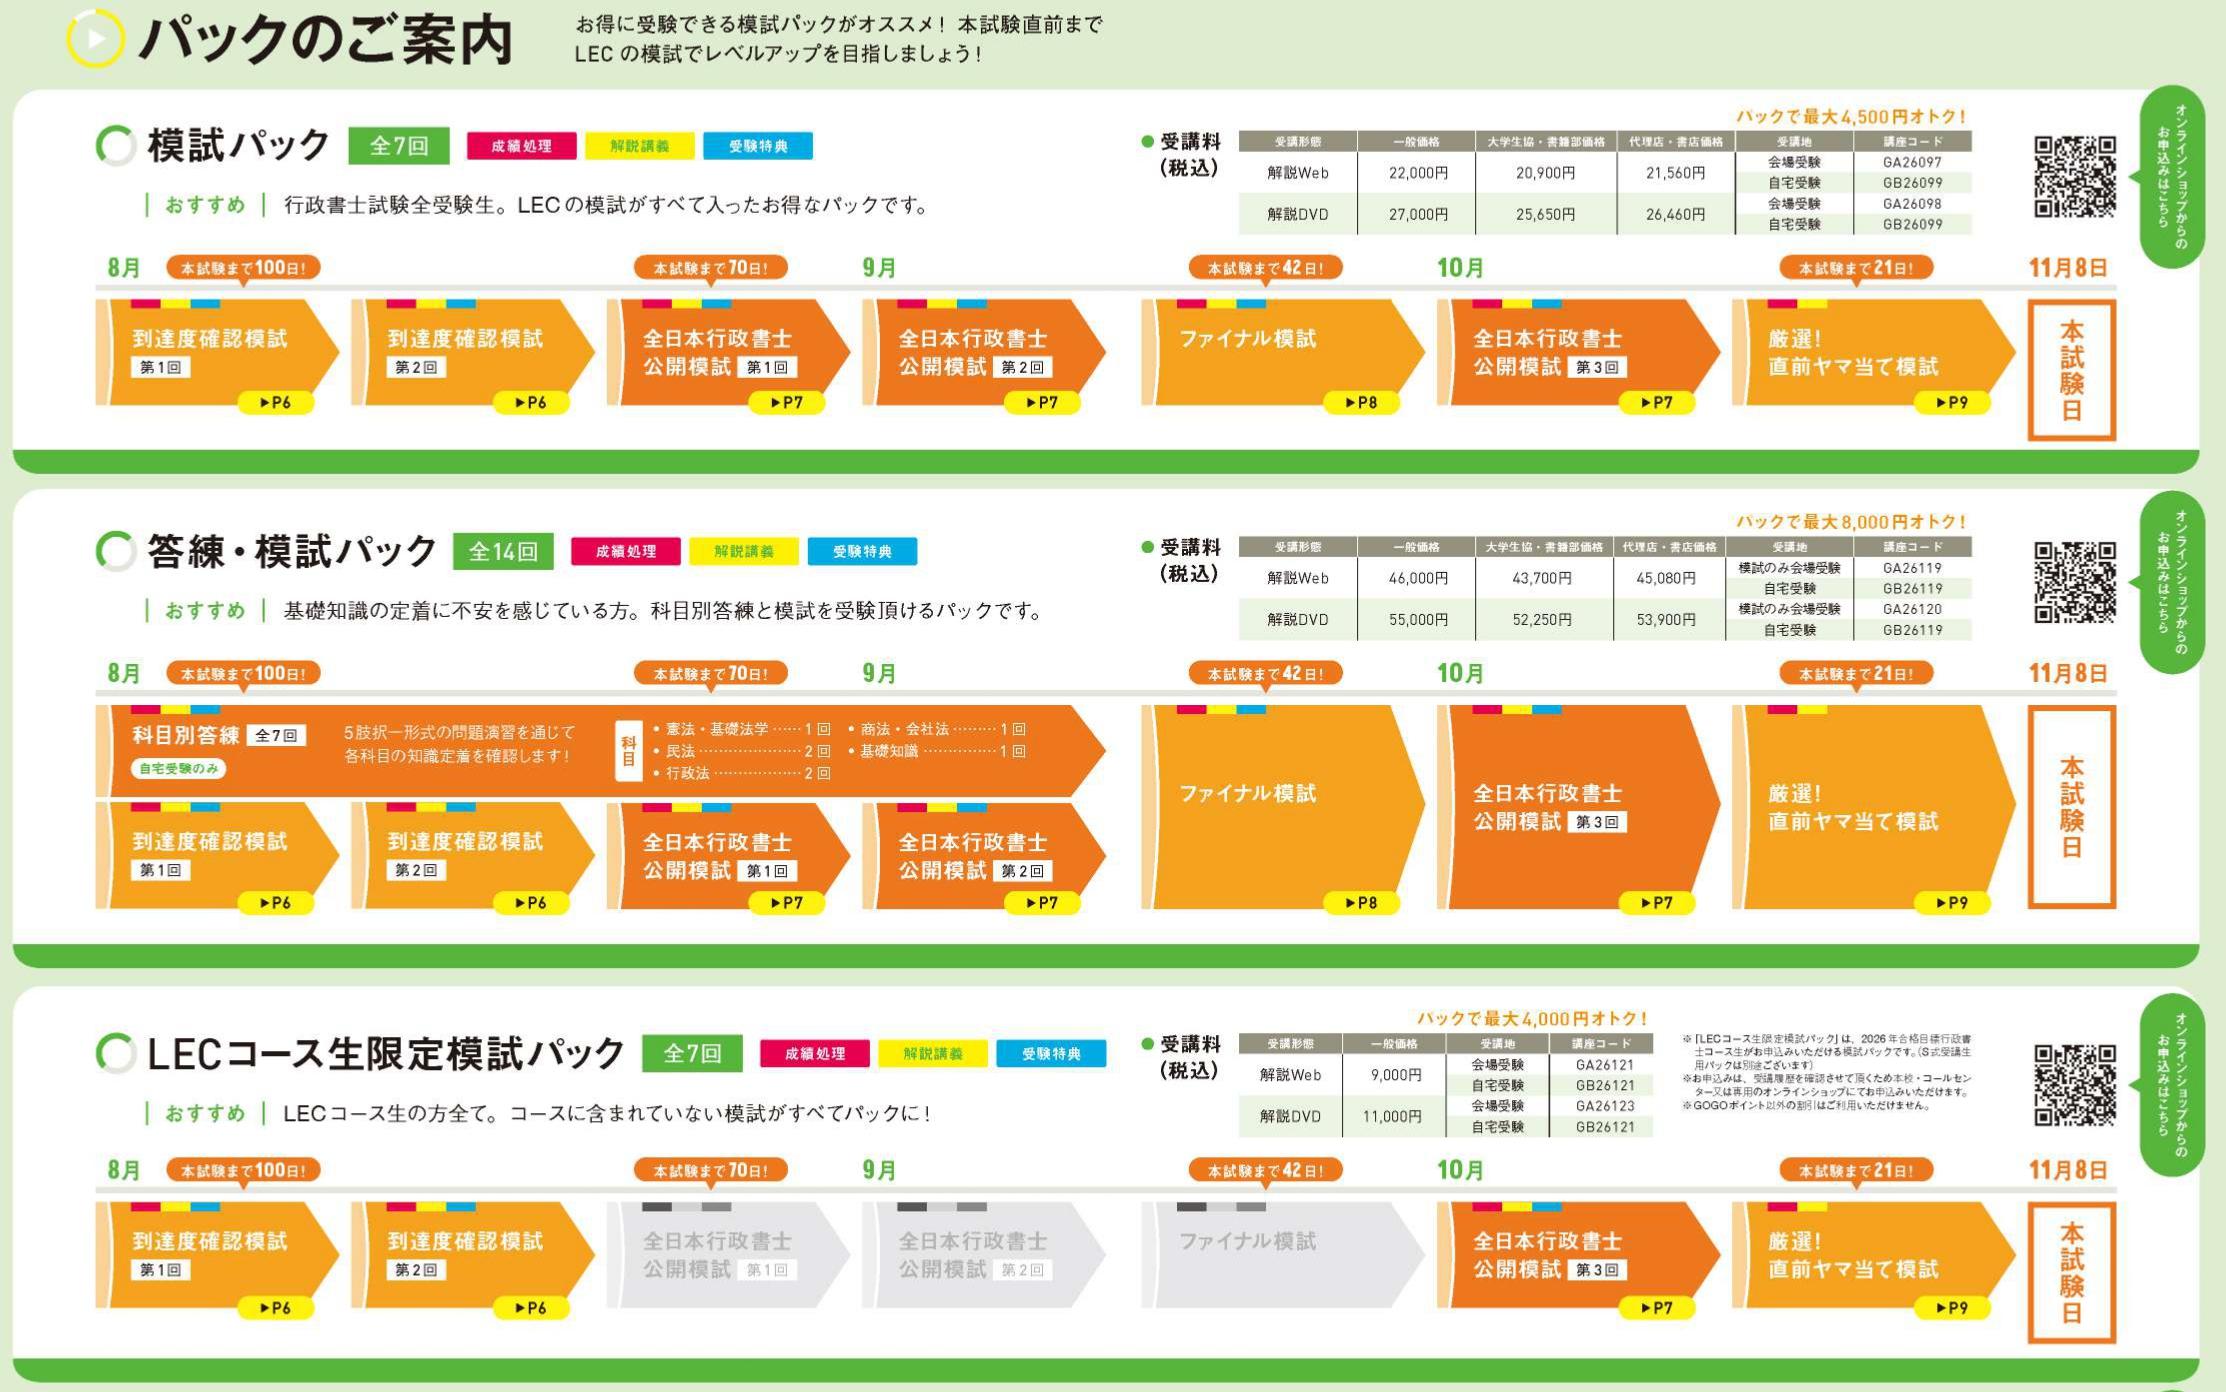Click the パックで最大4,500円オトク! text
Viewport: 2226px width, 1392px height.
[1852, 117]
